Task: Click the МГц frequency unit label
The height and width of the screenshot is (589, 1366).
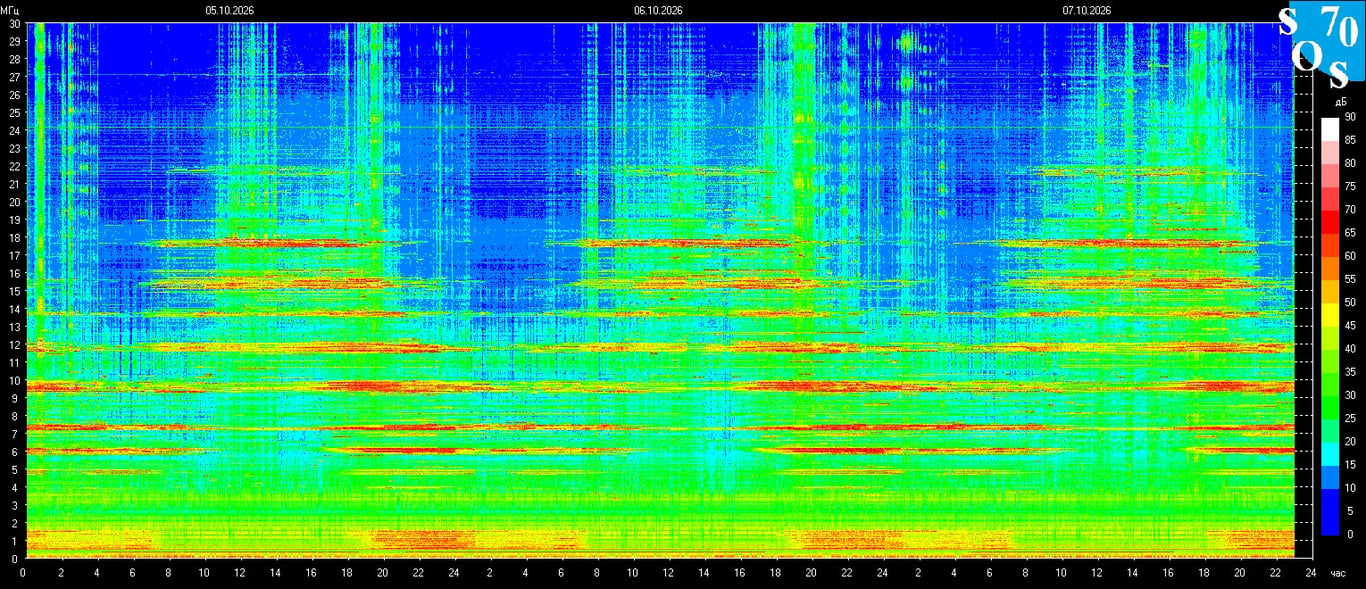Action: click(x=11, y=10)
